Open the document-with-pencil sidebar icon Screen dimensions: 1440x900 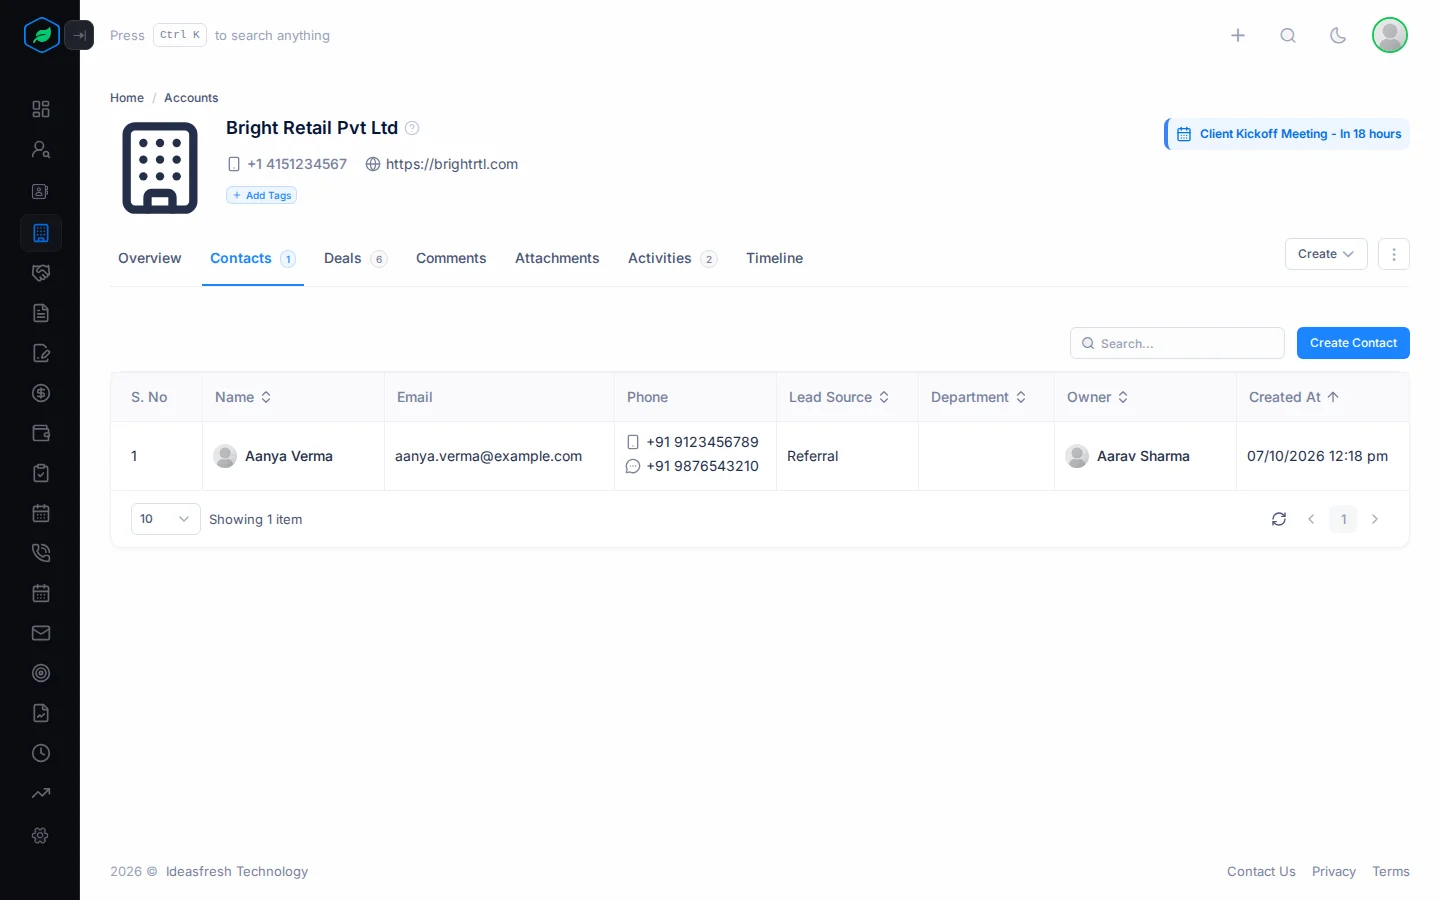tap(41, 353)
